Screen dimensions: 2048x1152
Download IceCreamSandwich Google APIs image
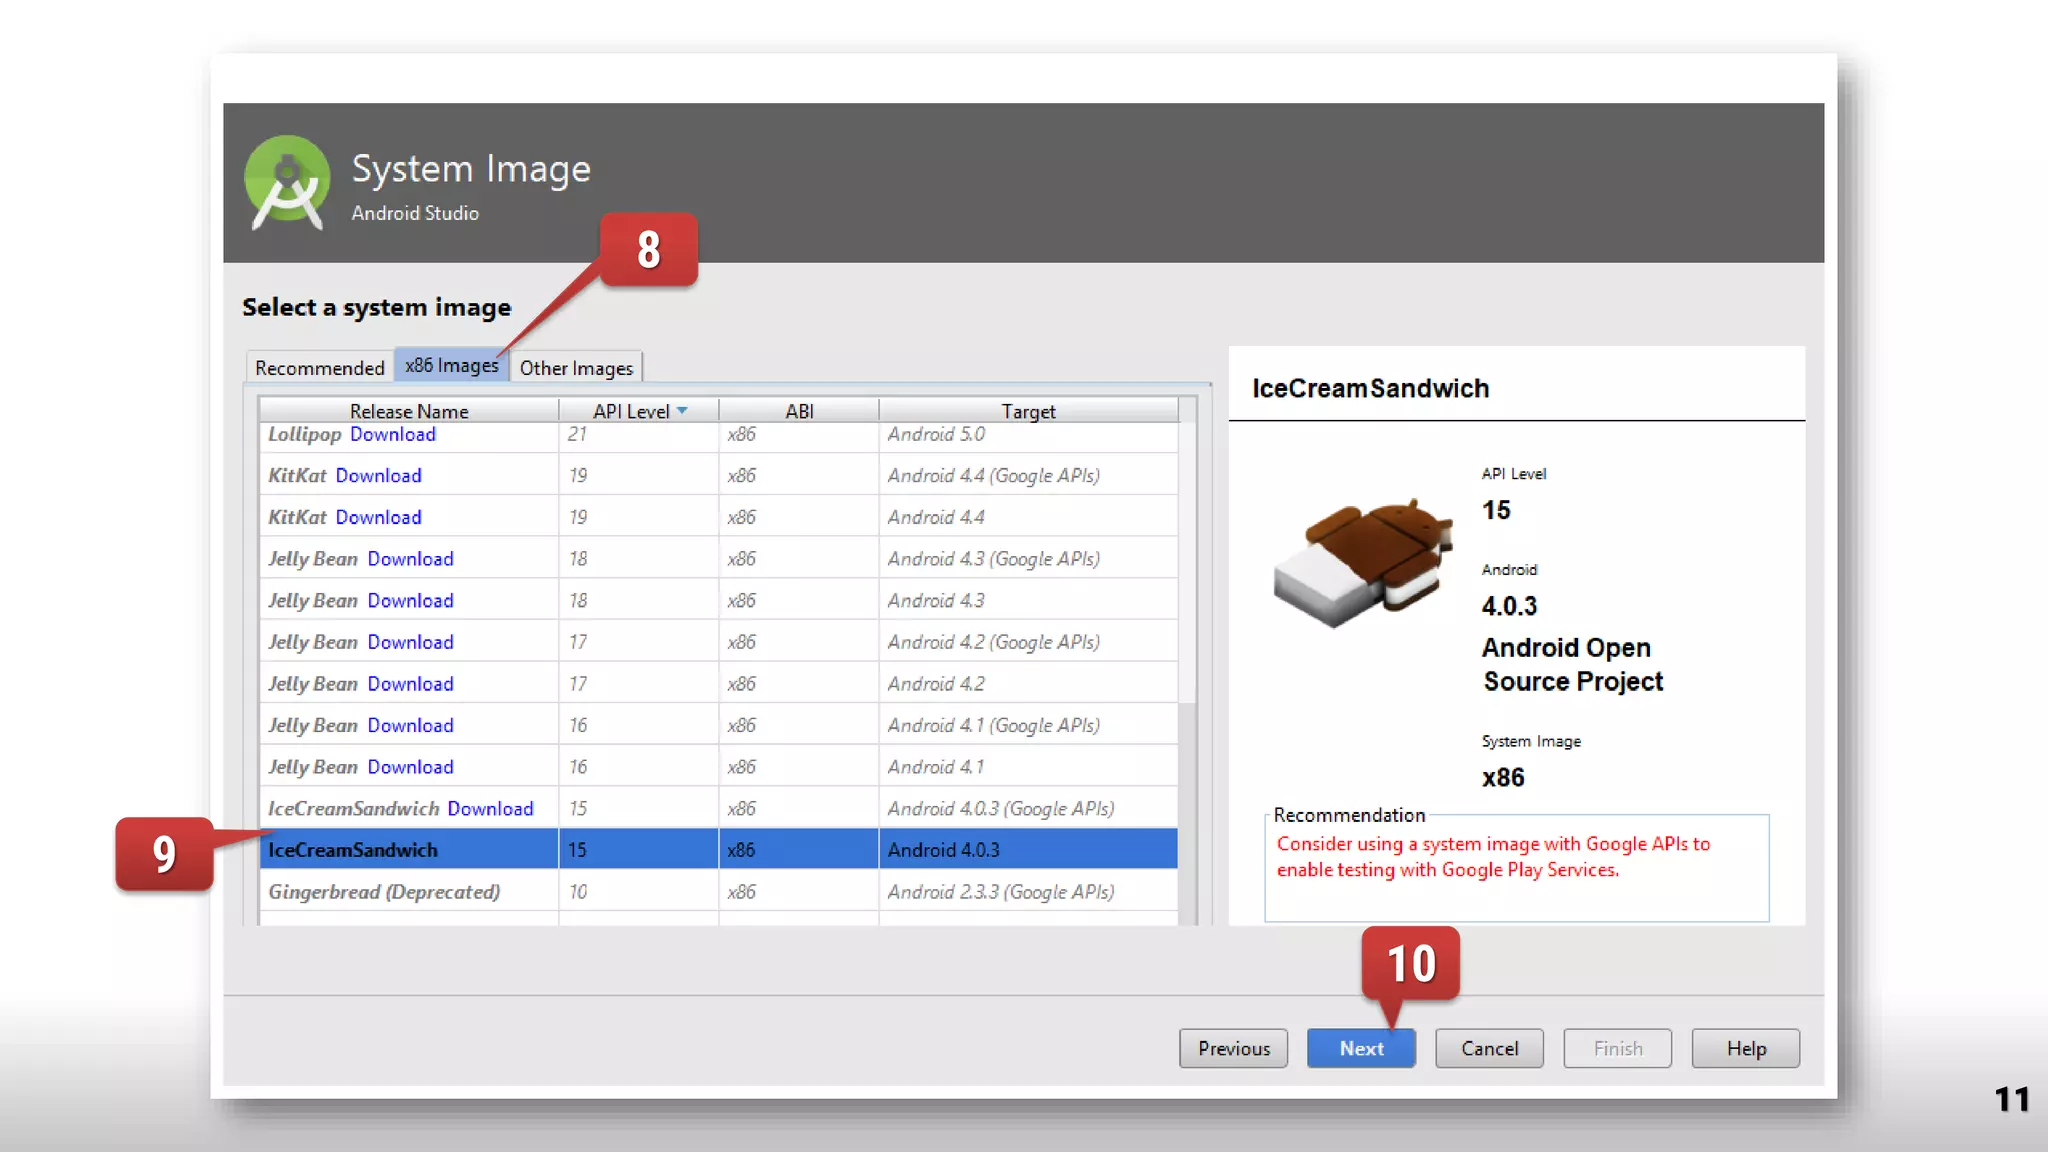click(490, 809)
